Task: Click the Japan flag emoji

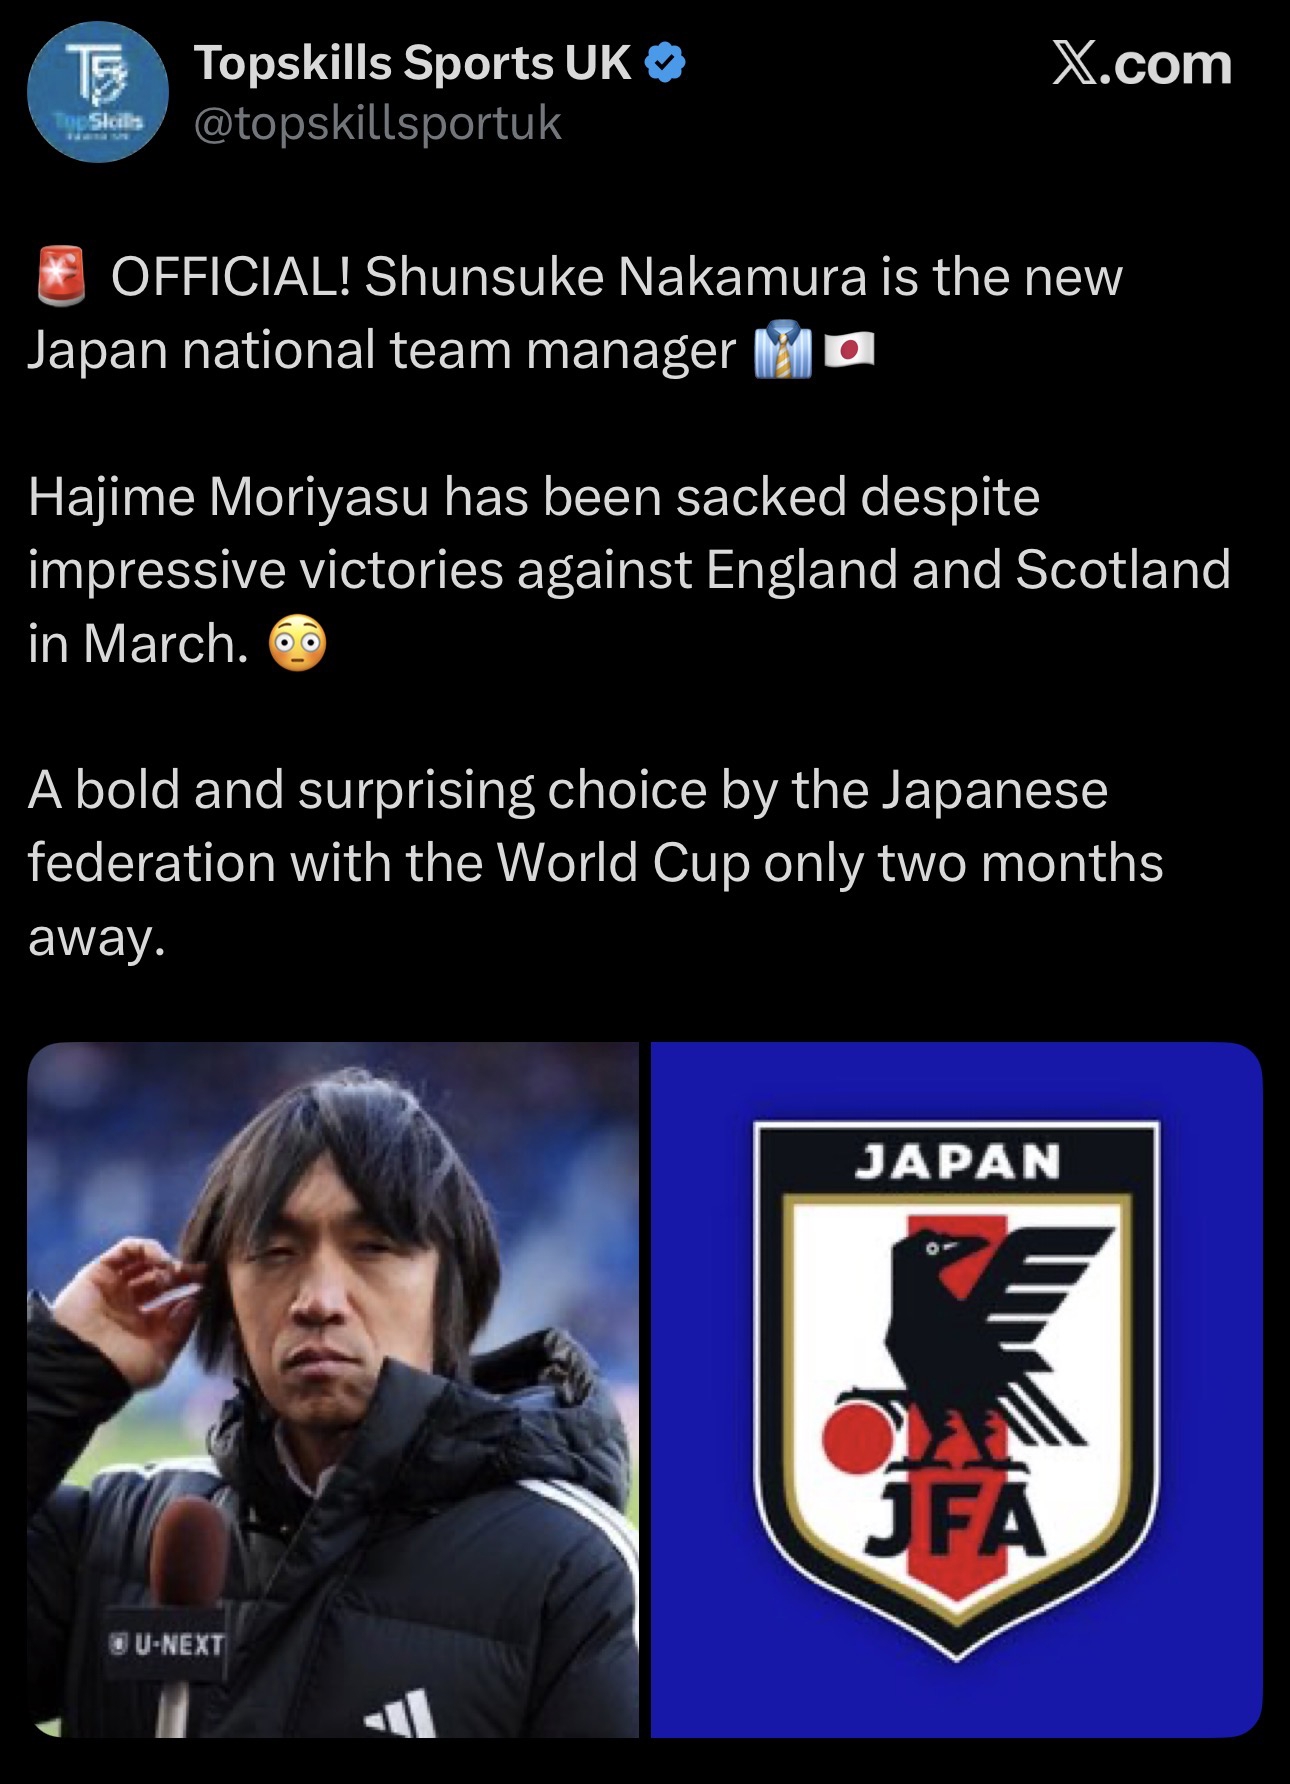Action: (849, 350)
